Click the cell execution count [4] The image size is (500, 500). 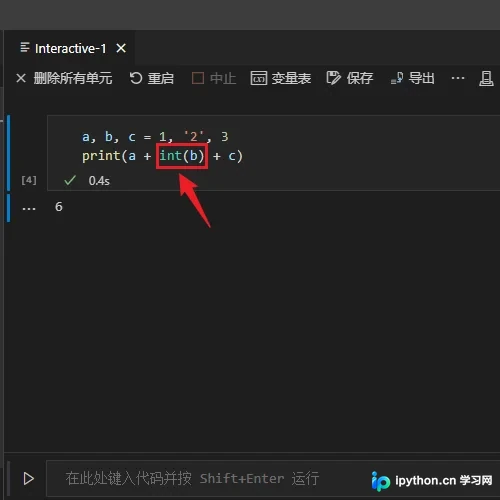point(29,180)
